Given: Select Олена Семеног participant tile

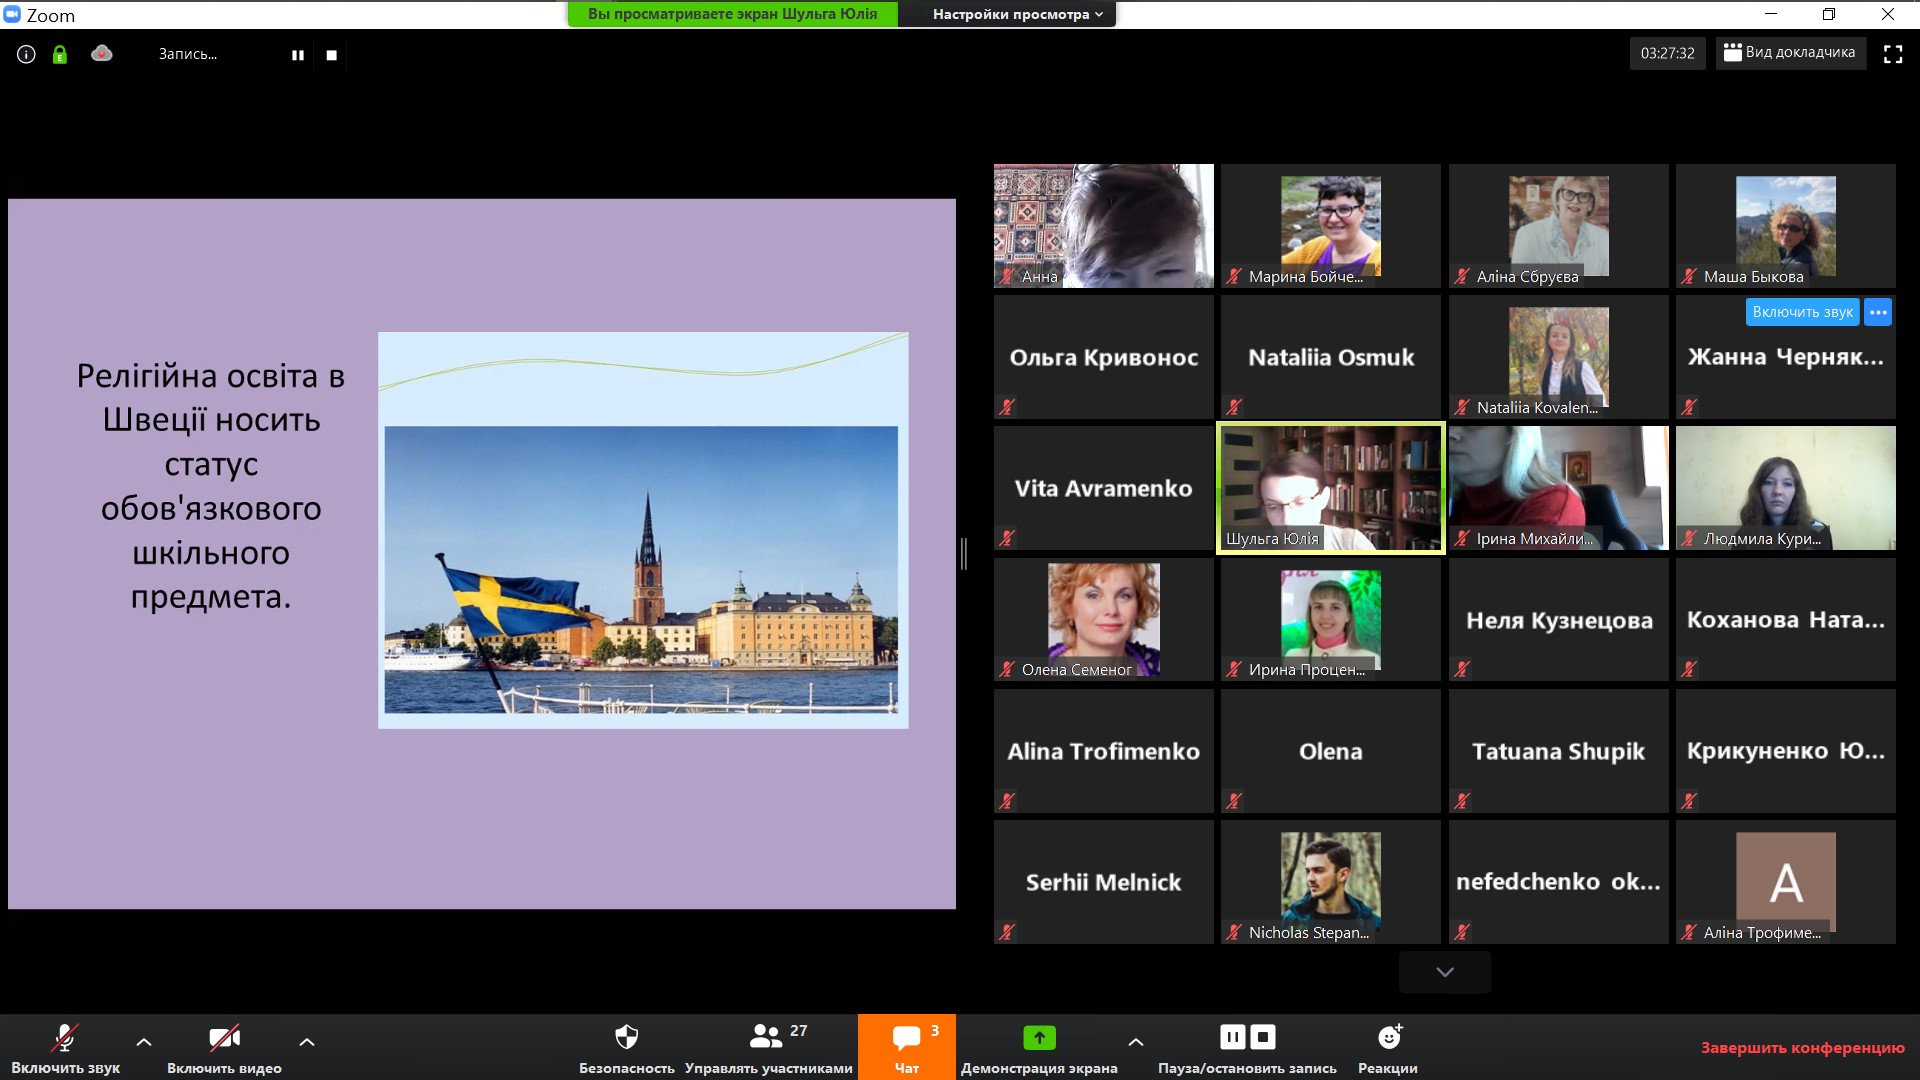Looking at the screenshot, I should coord(1104,619).
